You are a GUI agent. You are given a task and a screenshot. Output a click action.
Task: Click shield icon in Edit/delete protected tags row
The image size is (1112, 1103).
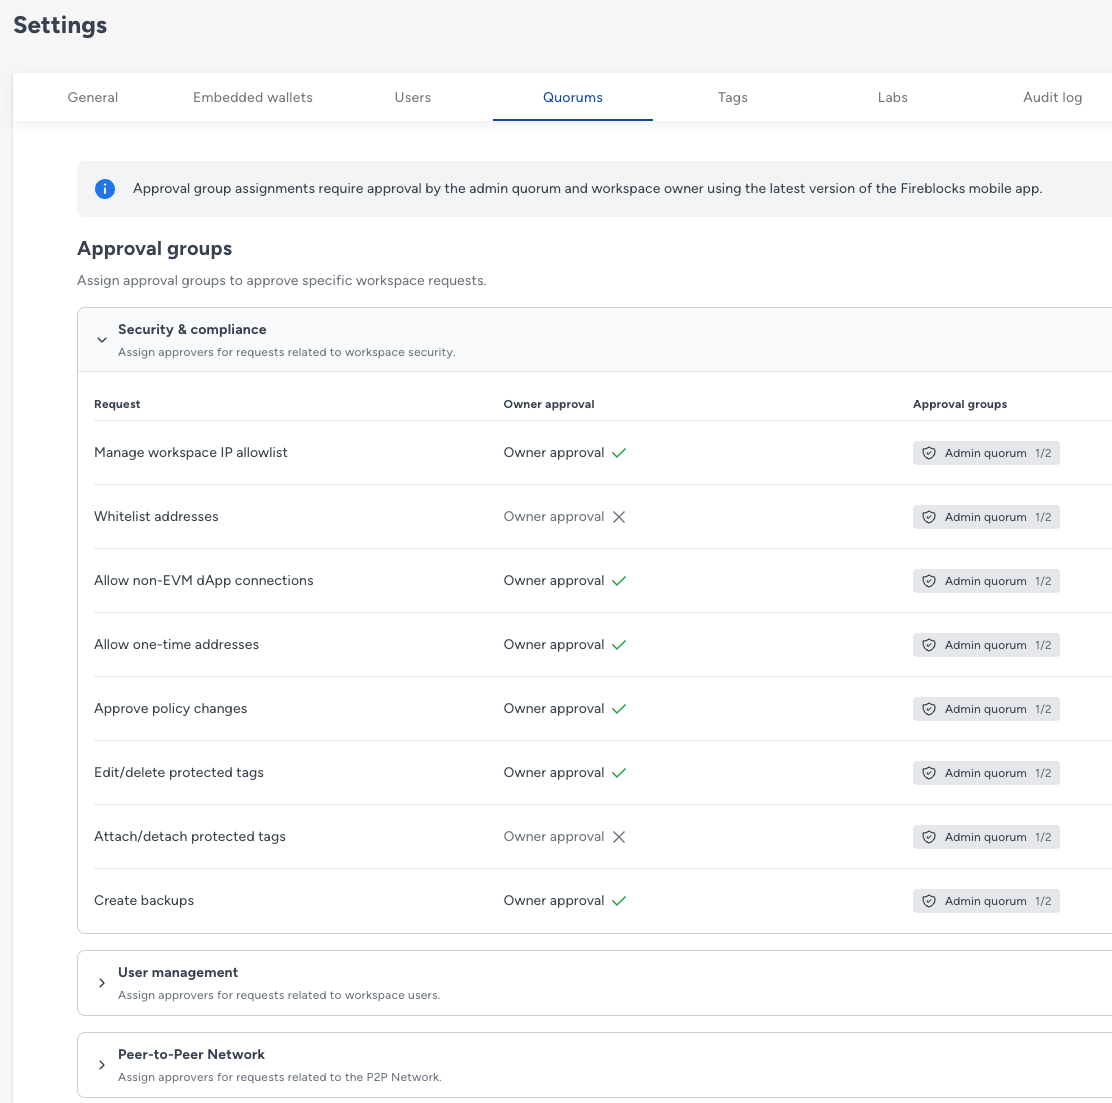(x=928, y=772)
